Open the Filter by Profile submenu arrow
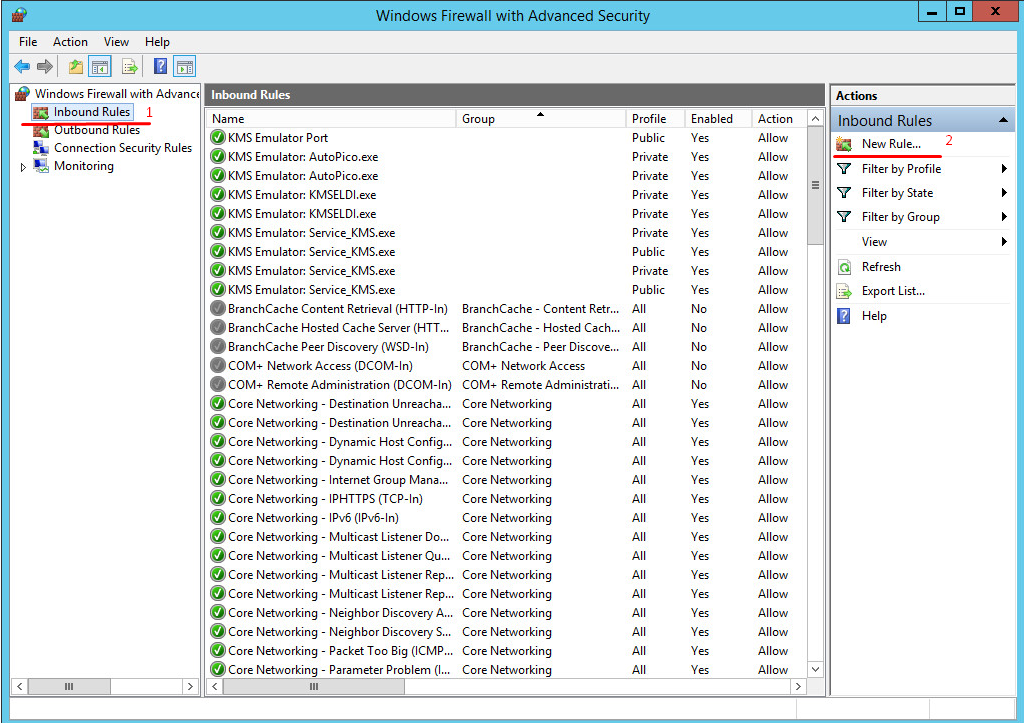This screenshot has width=1024, height=723. coord(1004,169)
